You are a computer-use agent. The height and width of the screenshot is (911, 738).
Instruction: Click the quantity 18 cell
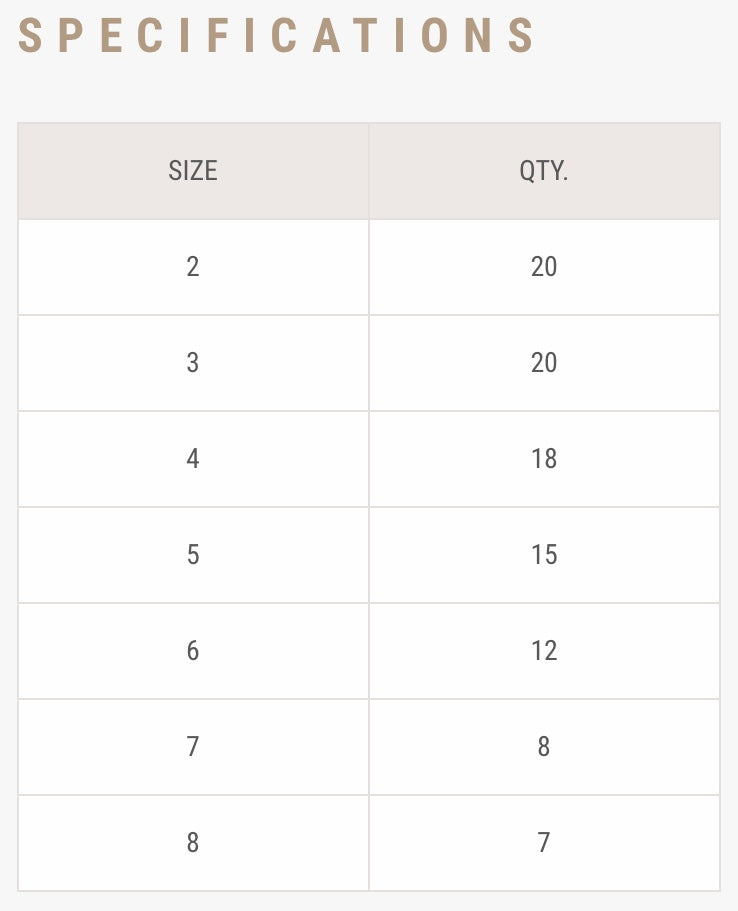point(544,459)
